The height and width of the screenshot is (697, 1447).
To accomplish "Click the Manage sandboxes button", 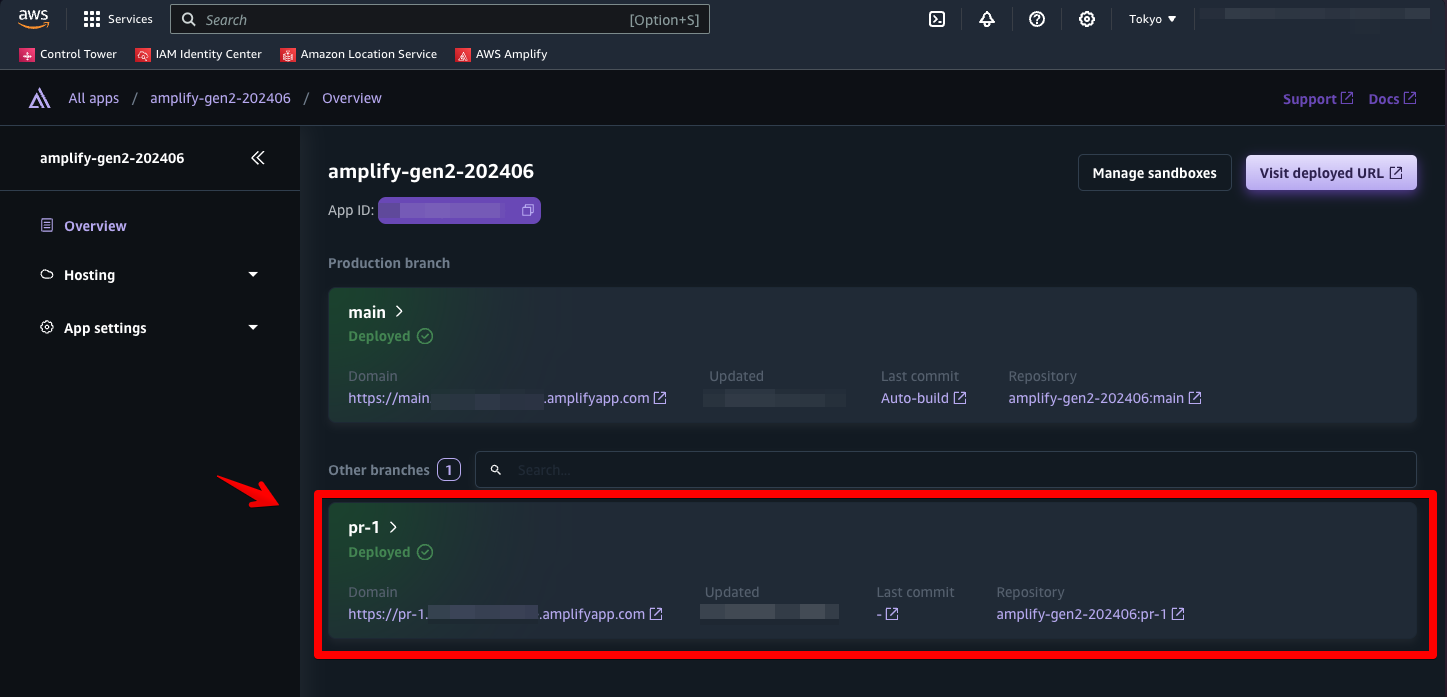I will pos(1154,173).
